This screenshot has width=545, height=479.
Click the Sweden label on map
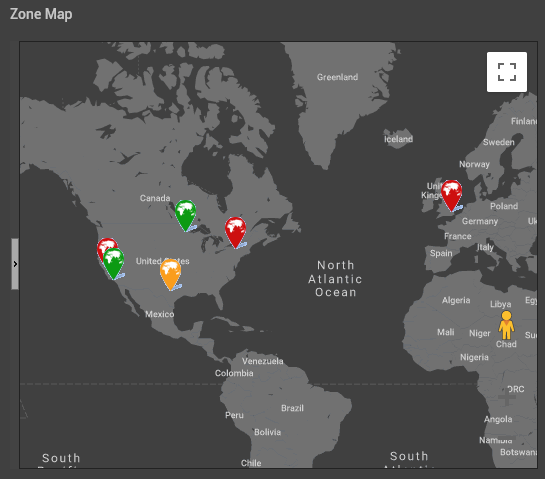click(498, 142)
